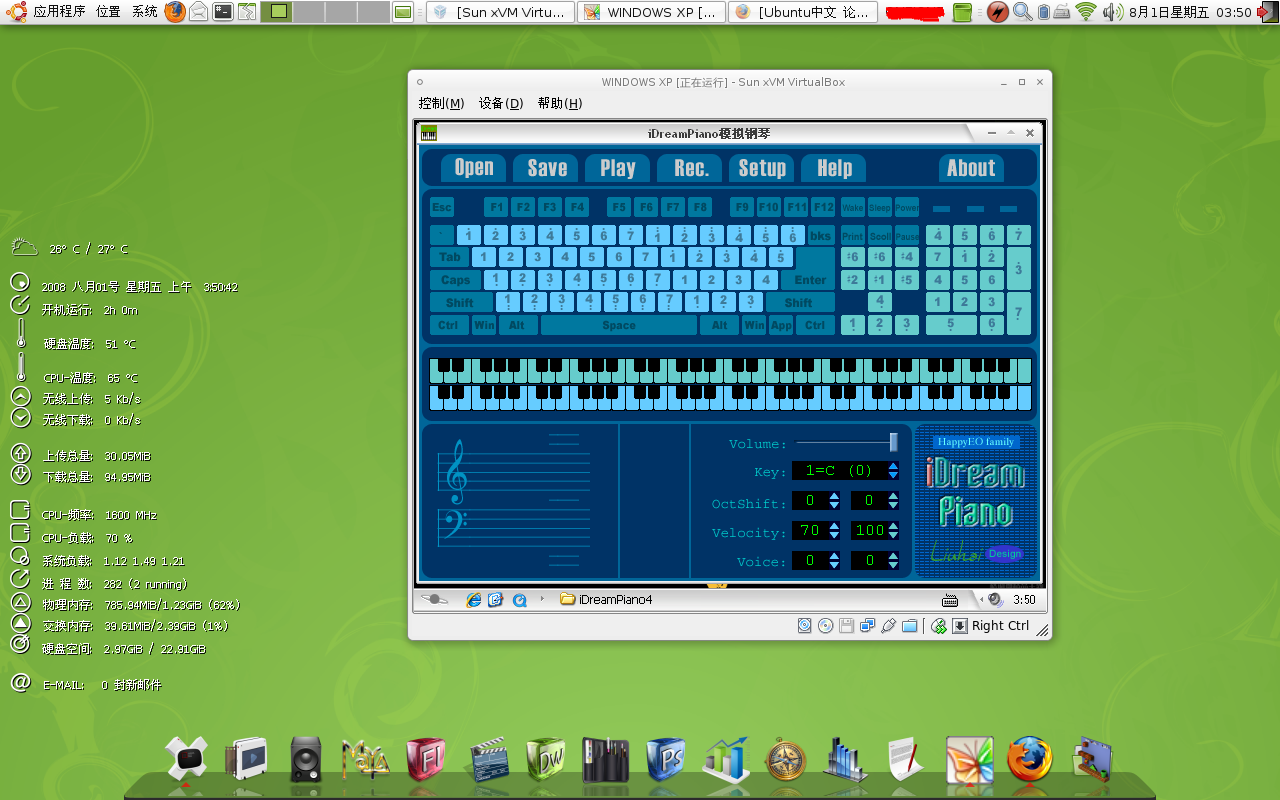Click the Help button in iDreamPiano
The width and height of the screenshot is (1280, 800).
click(834, 168)
